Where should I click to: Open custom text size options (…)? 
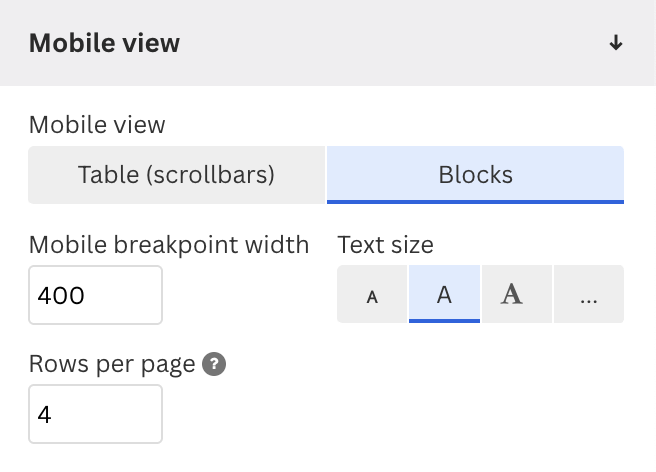[589, 294]
